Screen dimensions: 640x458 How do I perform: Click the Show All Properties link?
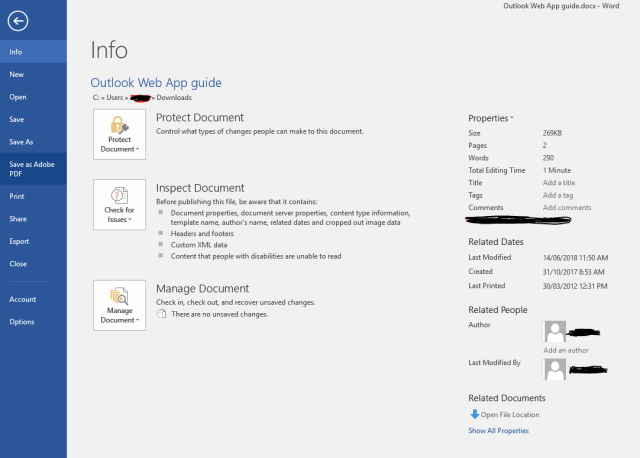click(x=498, y=431)
